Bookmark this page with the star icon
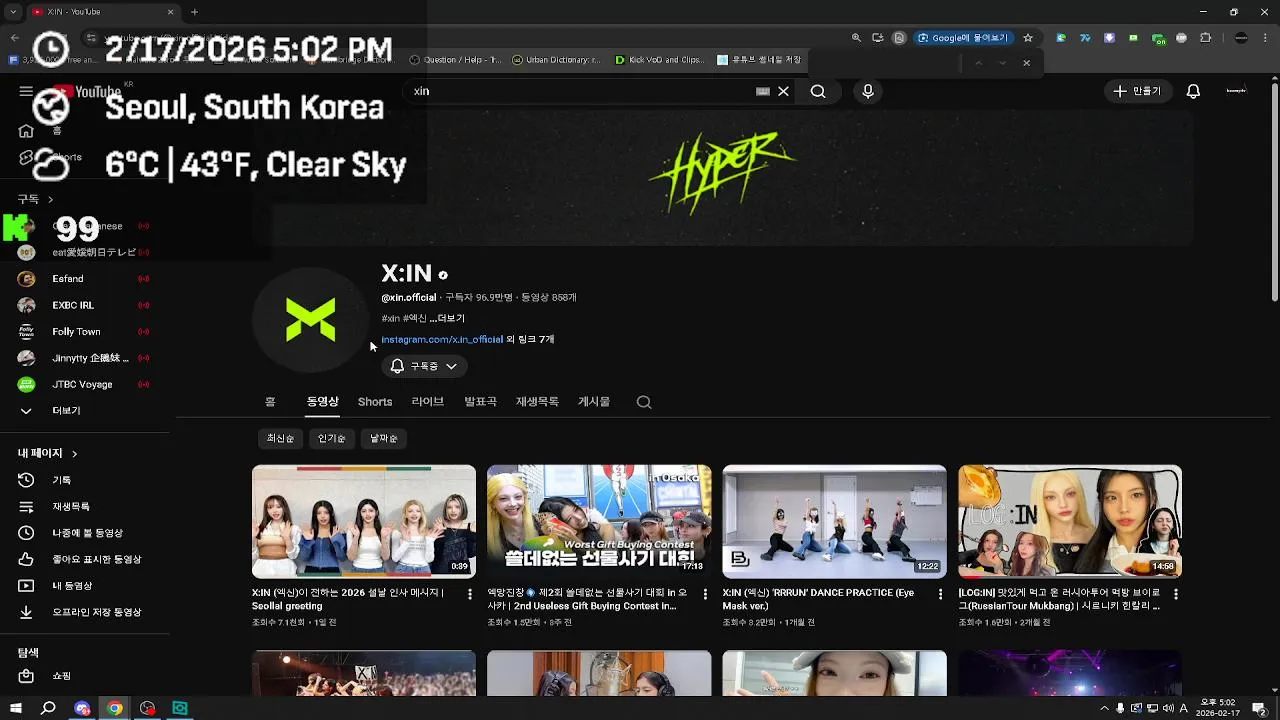1280x720 pixels. click(x=1028, y=38)
